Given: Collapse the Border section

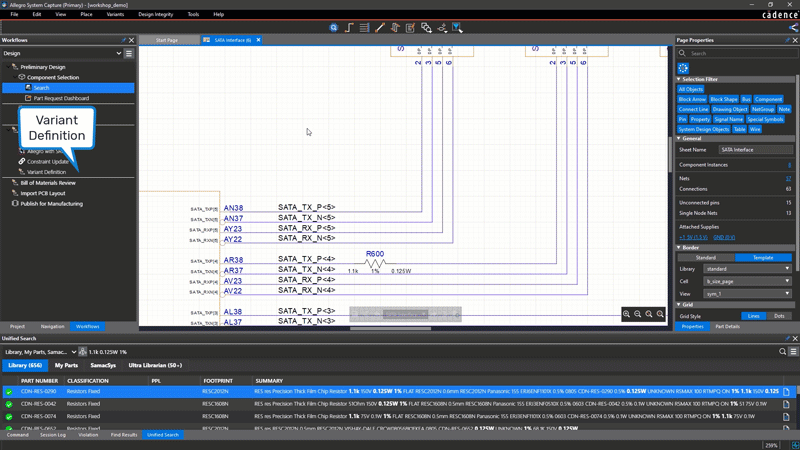Looking at the screenshot, I should coord(679,247).
